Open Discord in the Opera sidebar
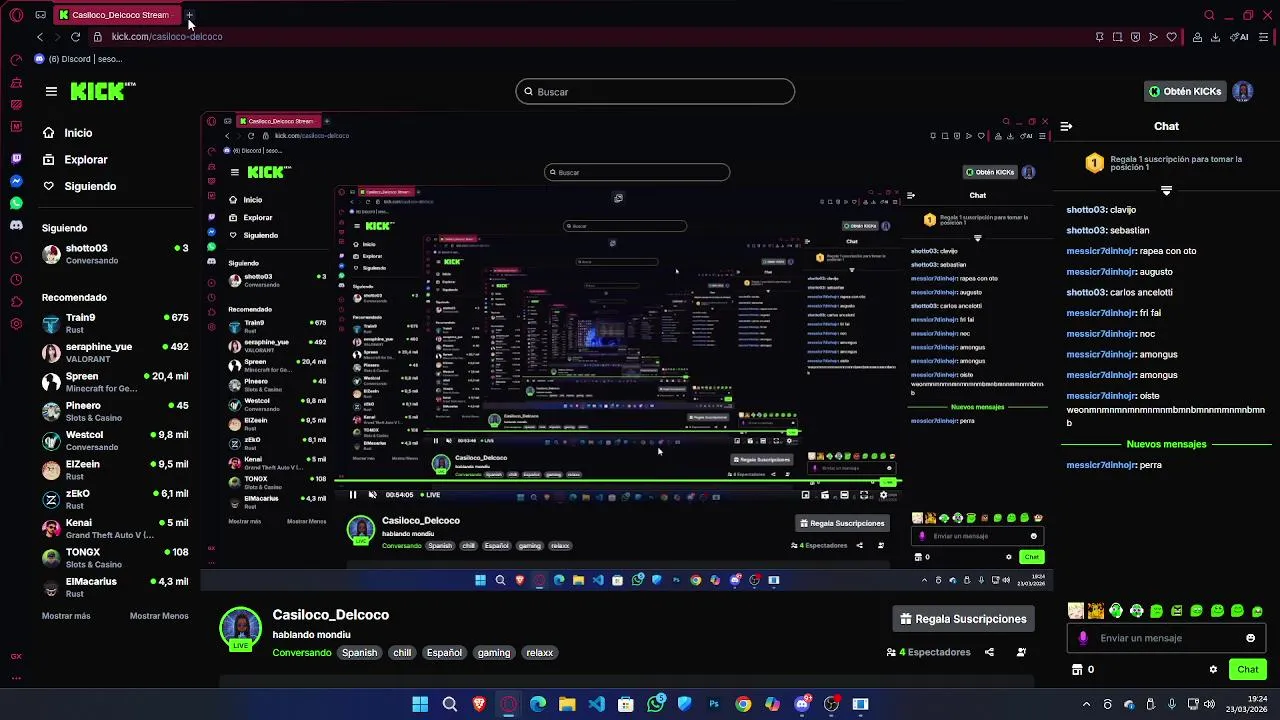 click(16, 225)
